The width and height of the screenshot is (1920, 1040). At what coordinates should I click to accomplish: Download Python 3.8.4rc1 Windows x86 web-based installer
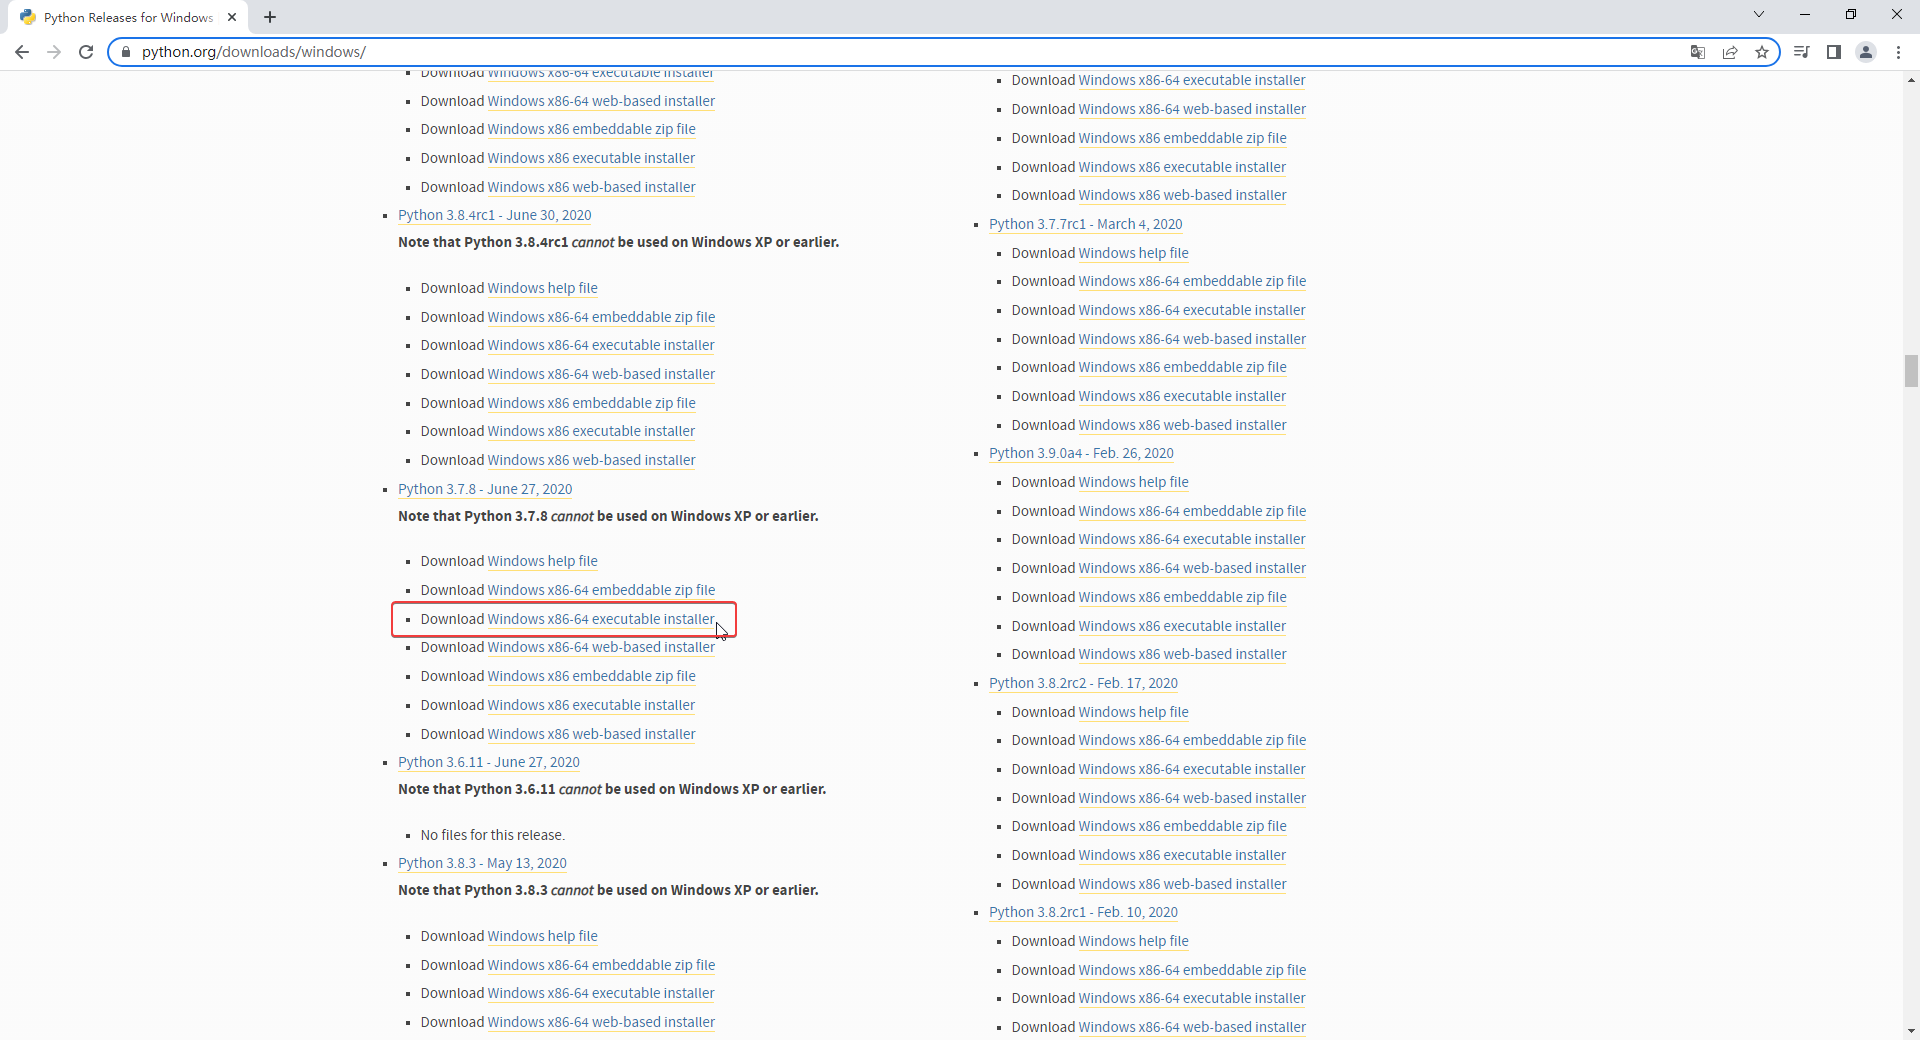click(x=591, y=460)
